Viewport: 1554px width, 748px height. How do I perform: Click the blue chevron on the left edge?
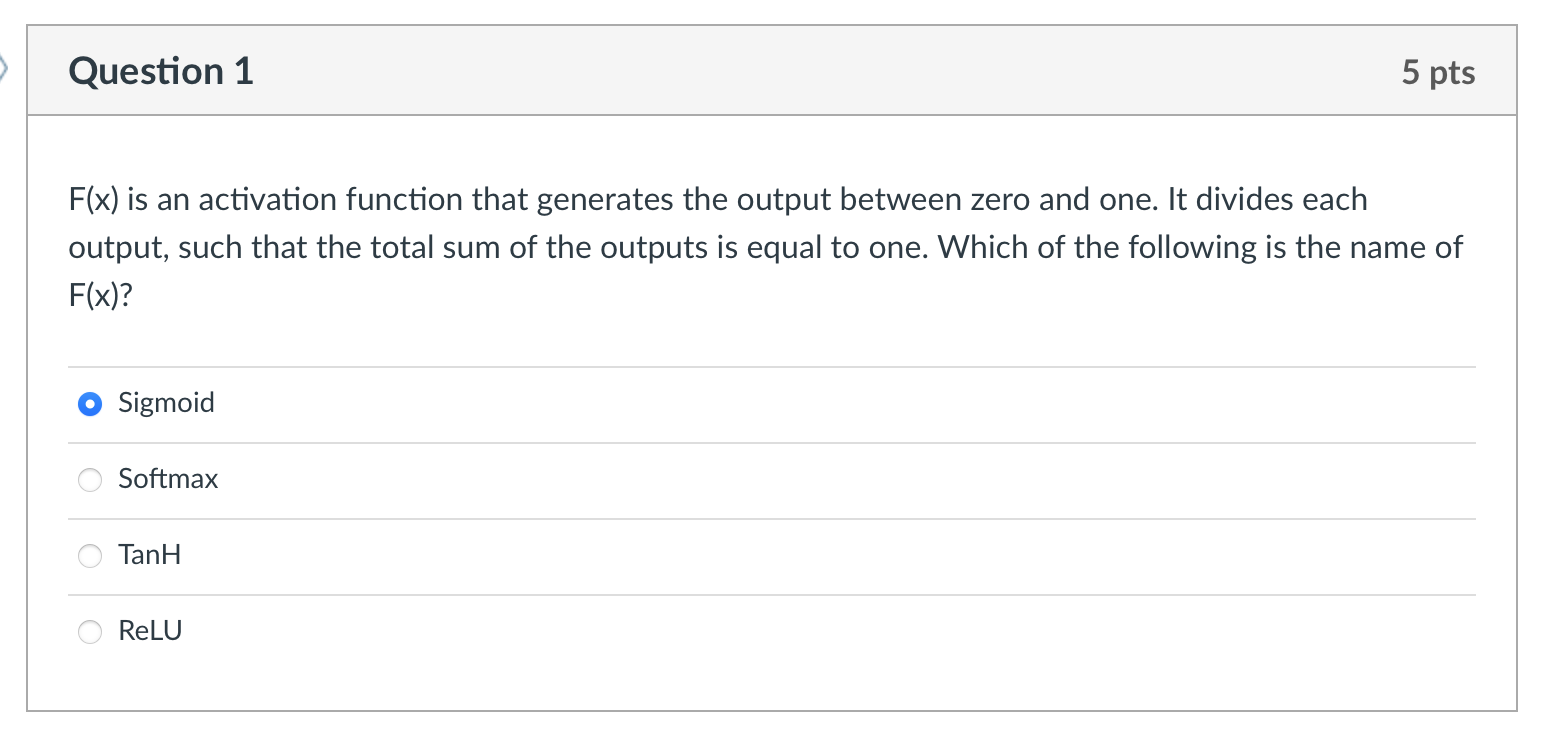[x=5, y=65]
